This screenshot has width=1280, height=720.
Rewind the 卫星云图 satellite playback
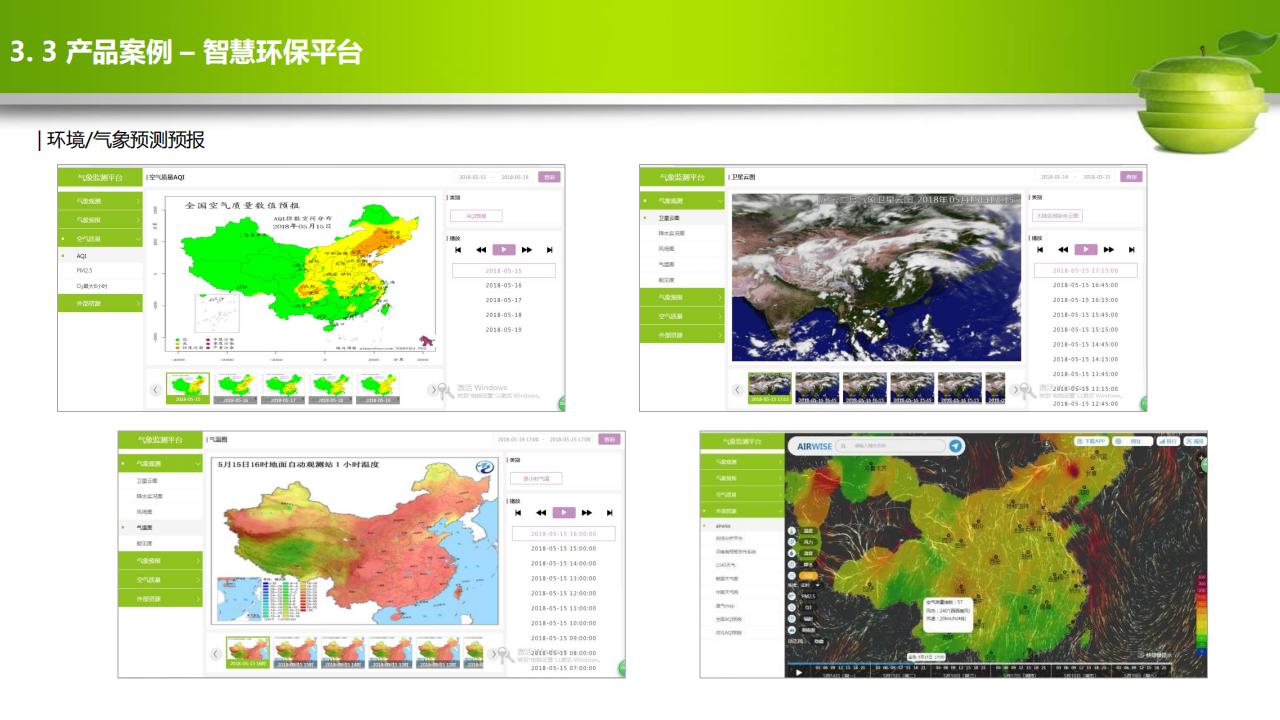tap(1063, 249)
